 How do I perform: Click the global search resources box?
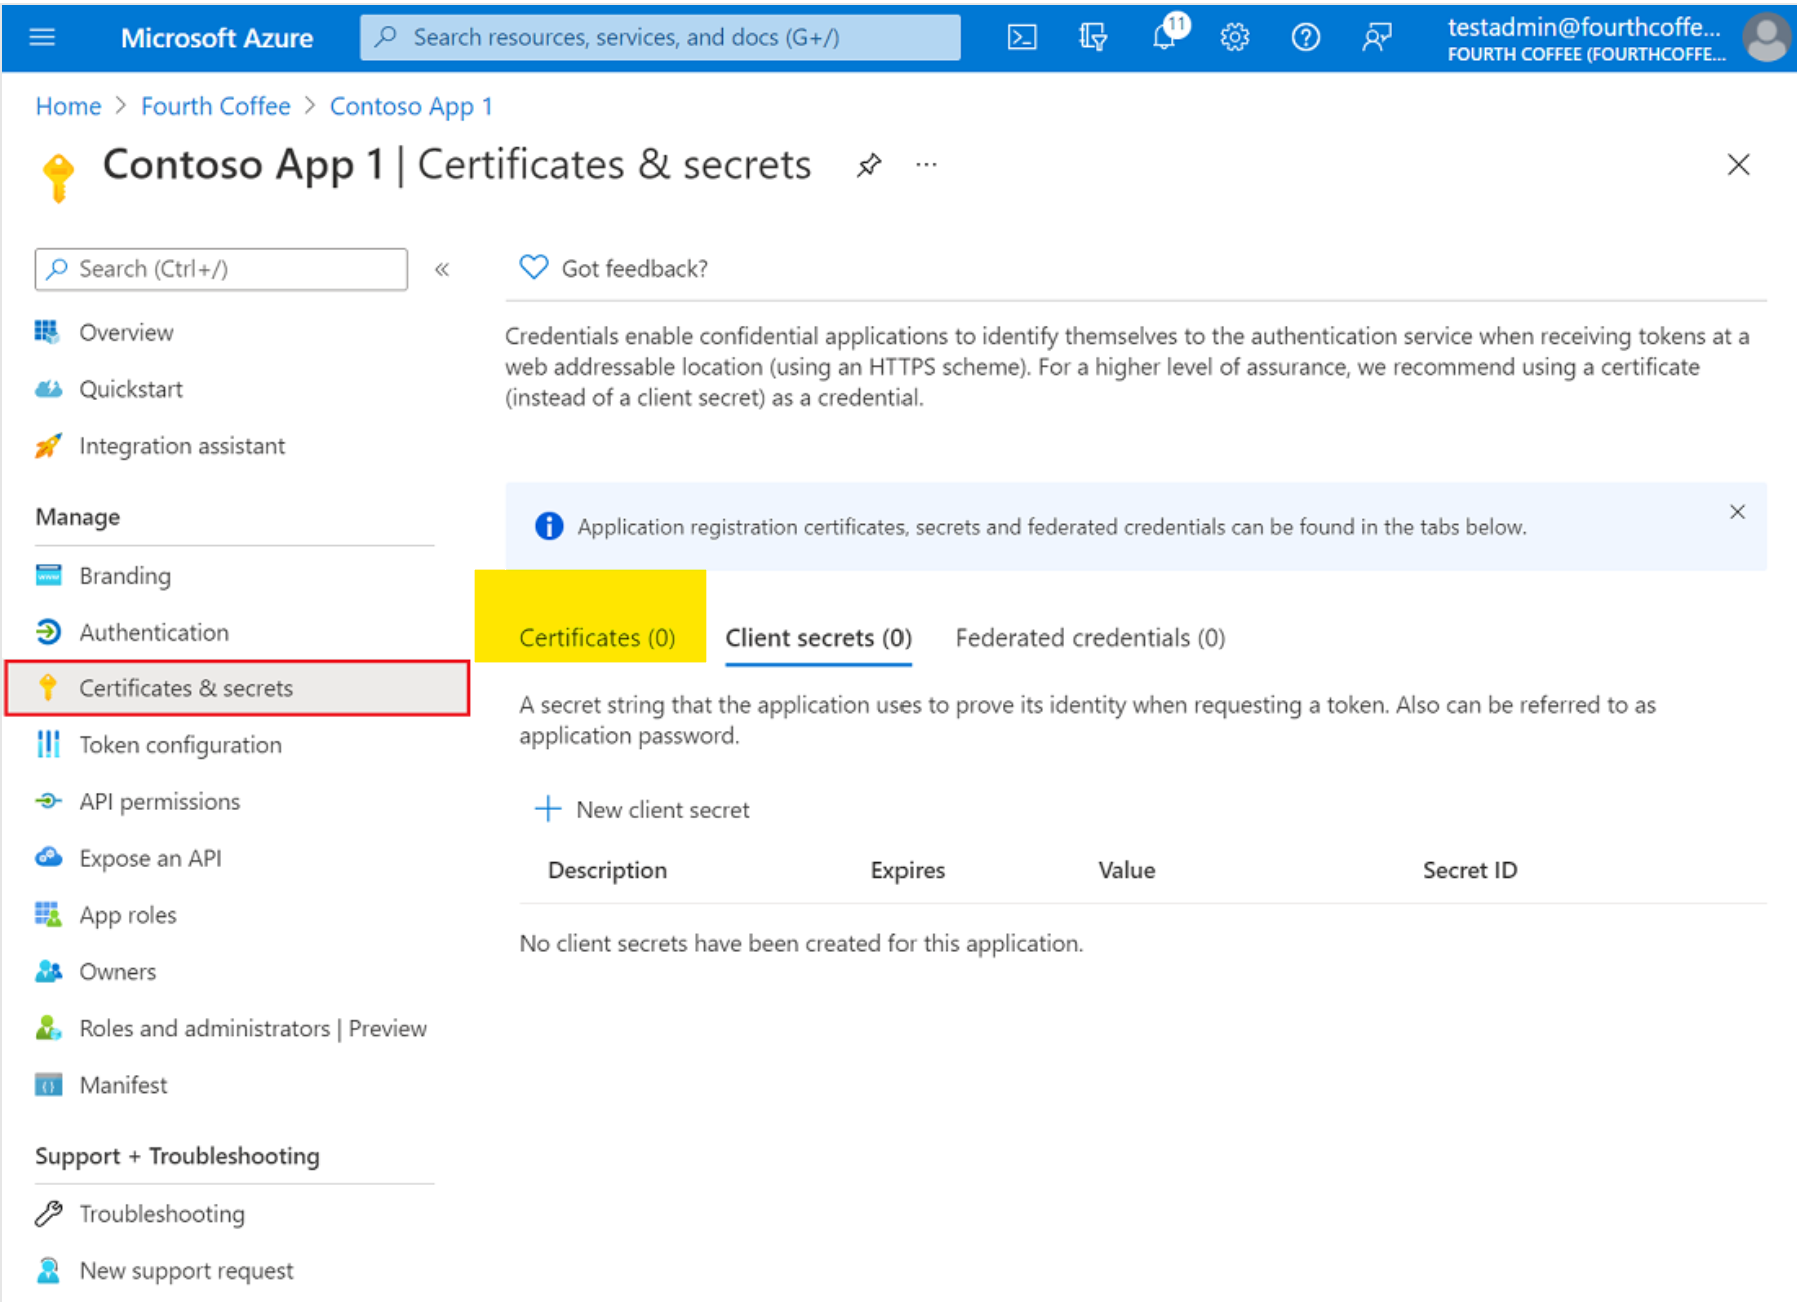[x=660, y=37]
